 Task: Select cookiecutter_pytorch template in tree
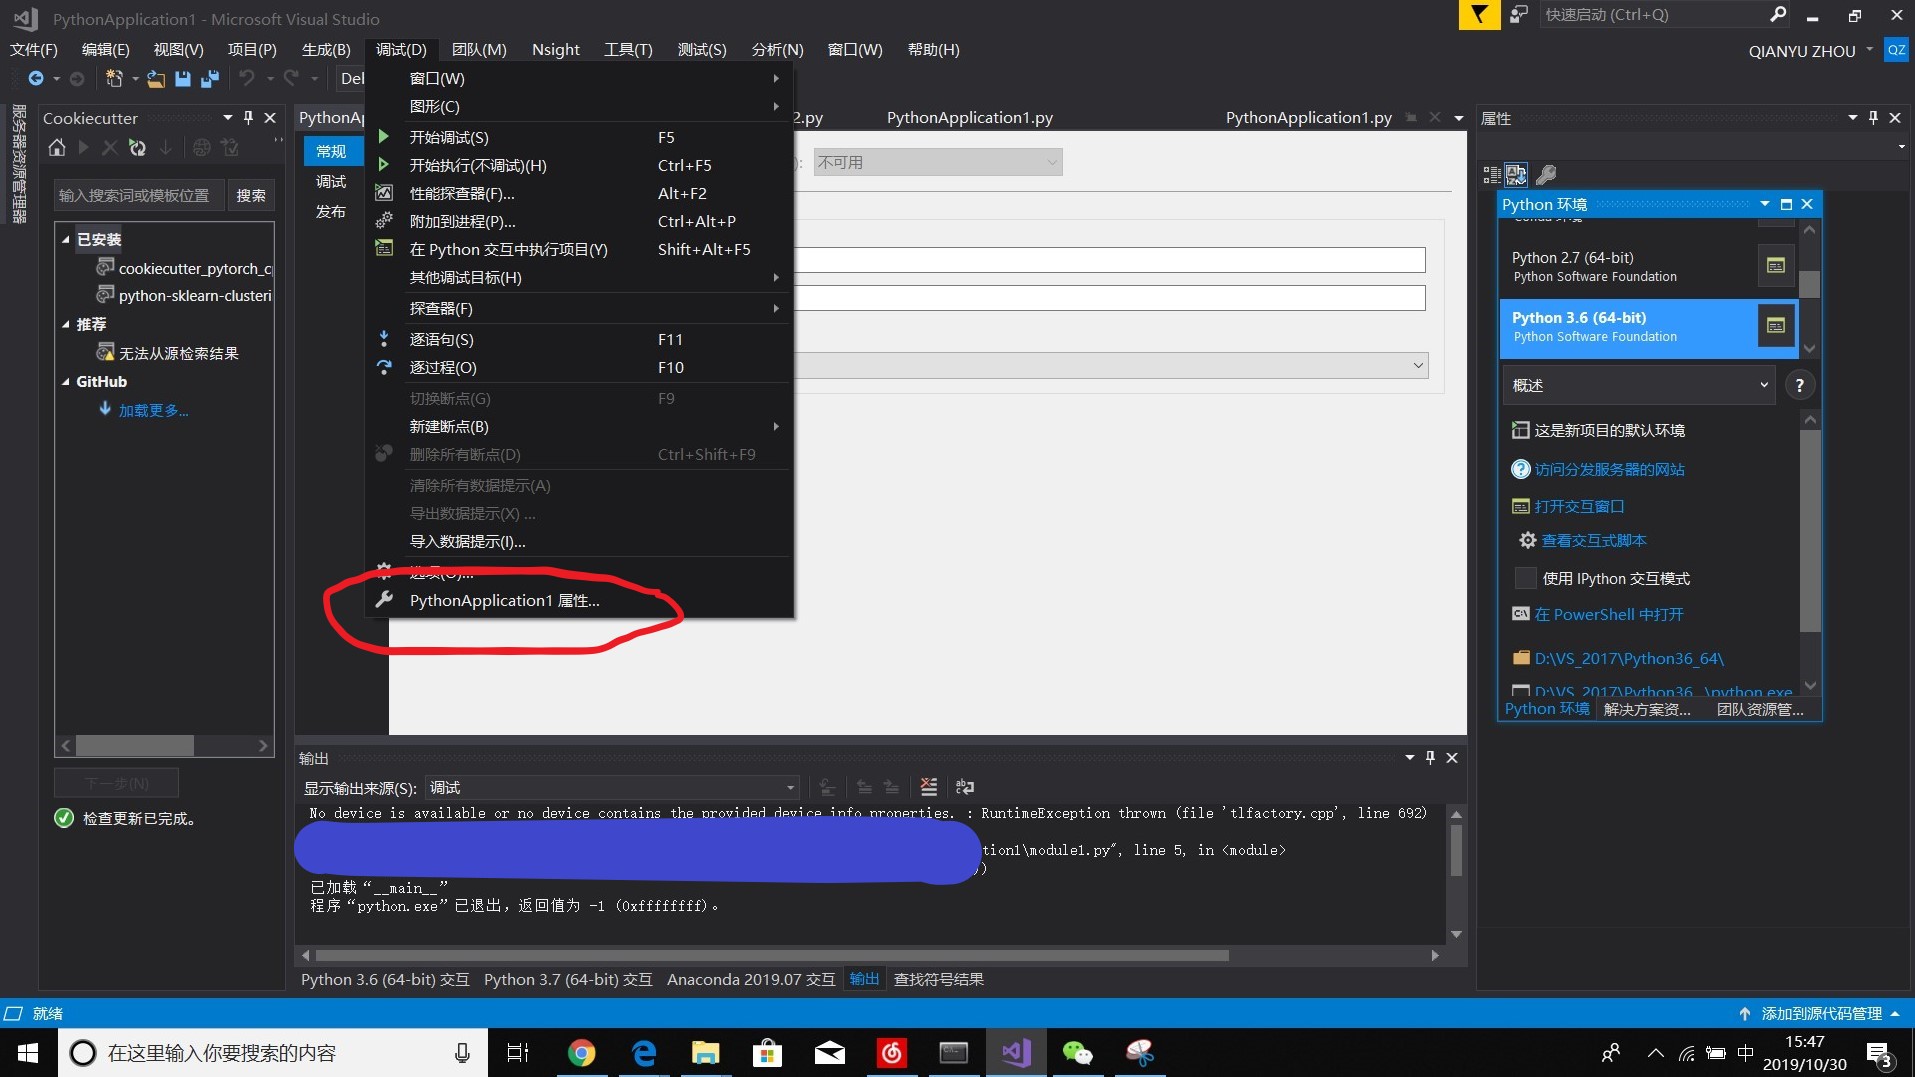coord(195,268)
